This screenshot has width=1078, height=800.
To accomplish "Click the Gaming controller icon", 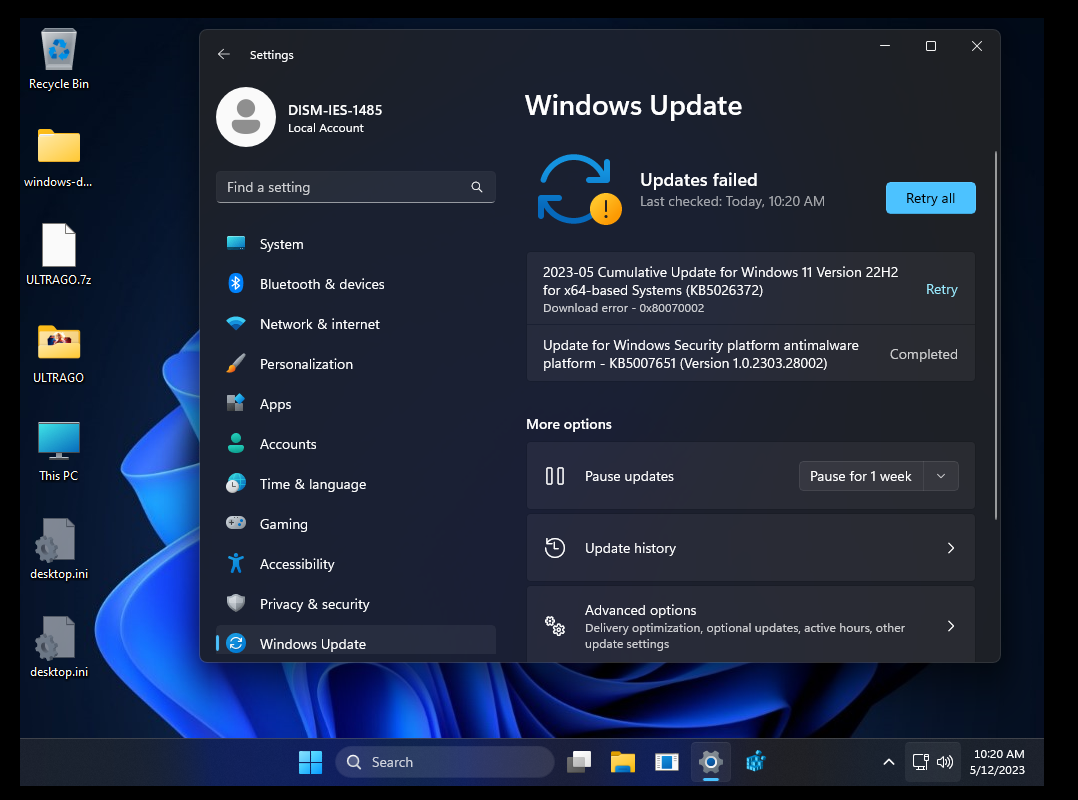I will [x=236, y=523].
